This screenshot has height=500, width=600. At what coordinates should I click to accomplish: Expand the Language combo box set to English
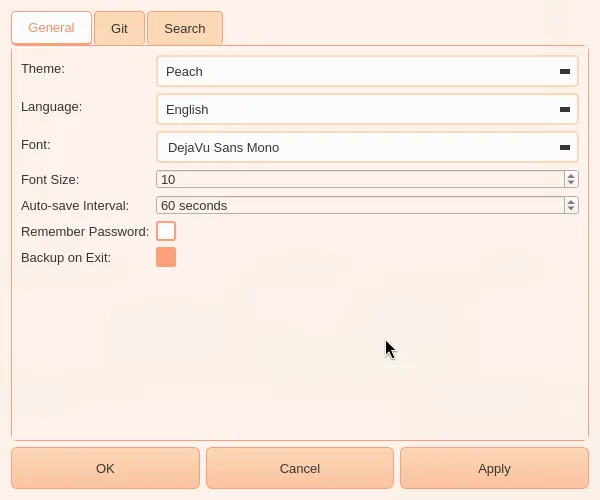[x=367, y=109]
